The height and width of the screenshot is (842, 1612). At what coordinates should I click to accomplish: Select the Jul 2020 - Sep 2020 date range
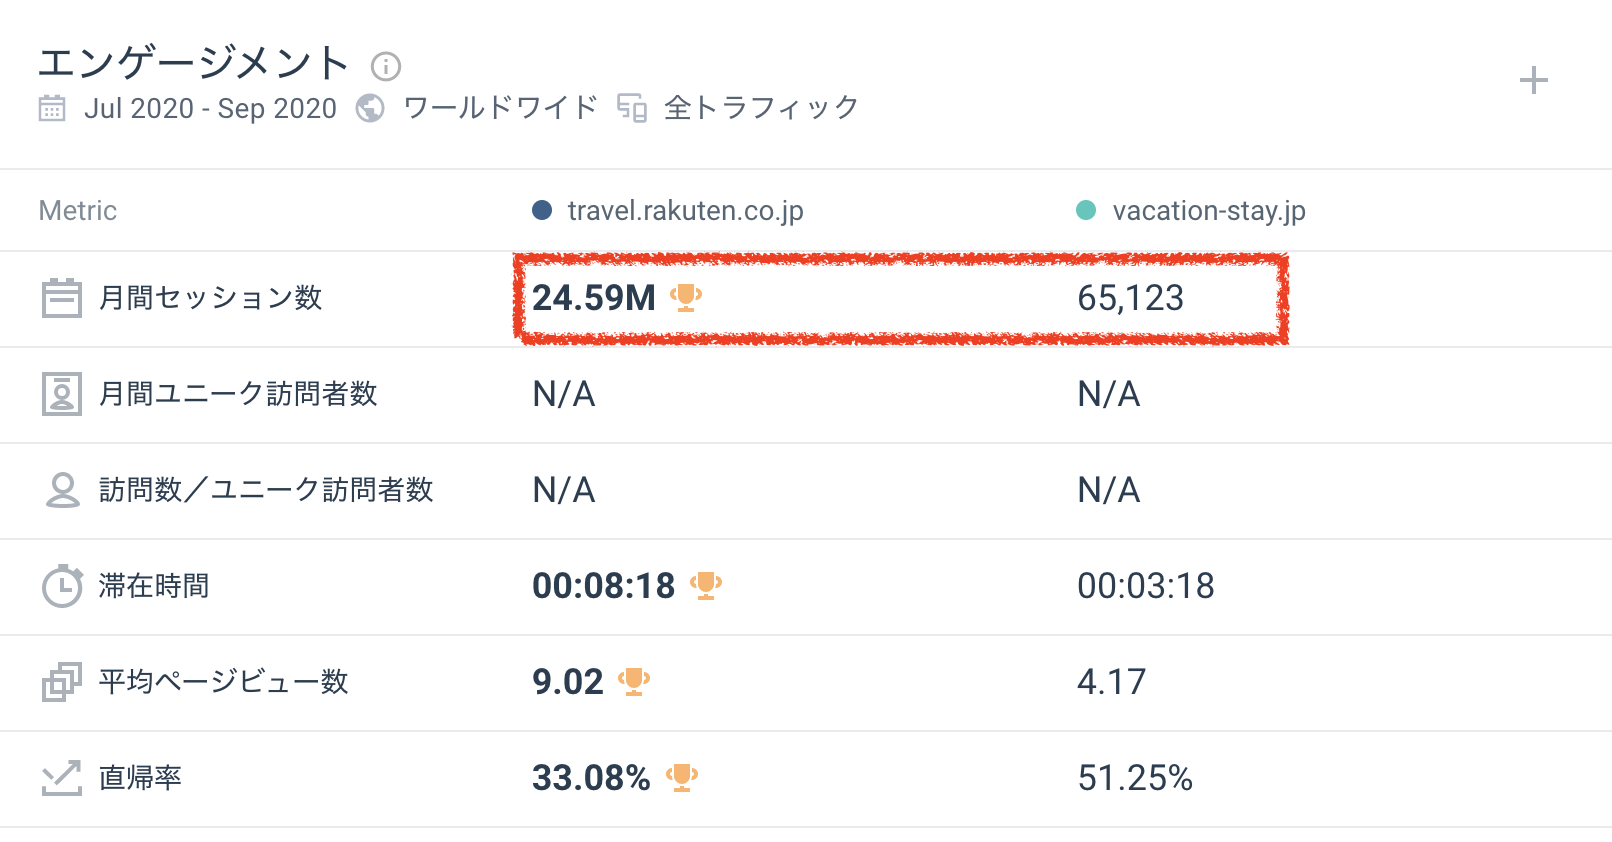pos(210,108)
